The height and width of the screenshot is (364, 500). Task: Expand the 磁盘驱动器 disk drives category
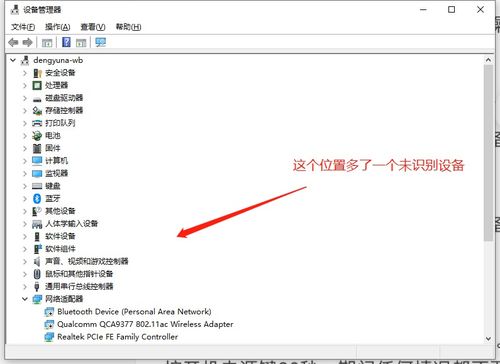(x=25, y=98)
